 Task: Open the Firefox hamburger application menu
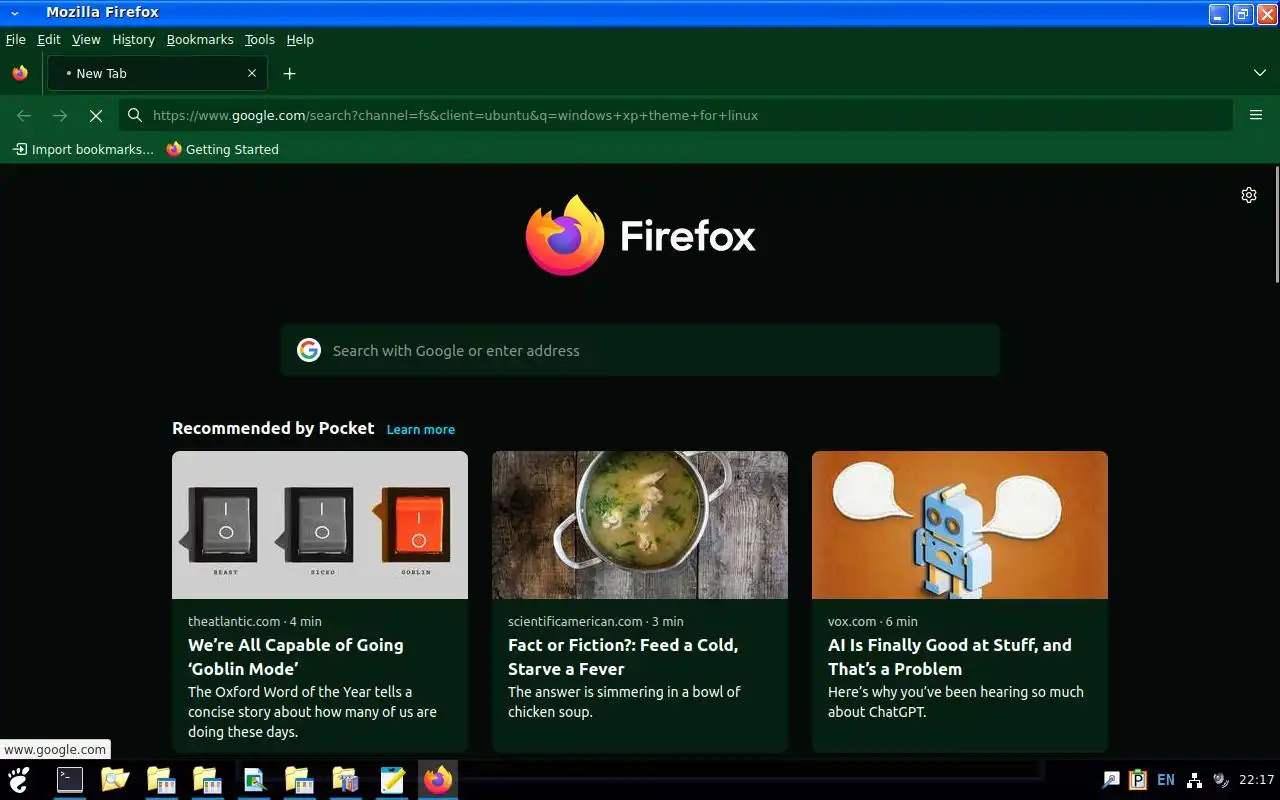pos(1256,115)
